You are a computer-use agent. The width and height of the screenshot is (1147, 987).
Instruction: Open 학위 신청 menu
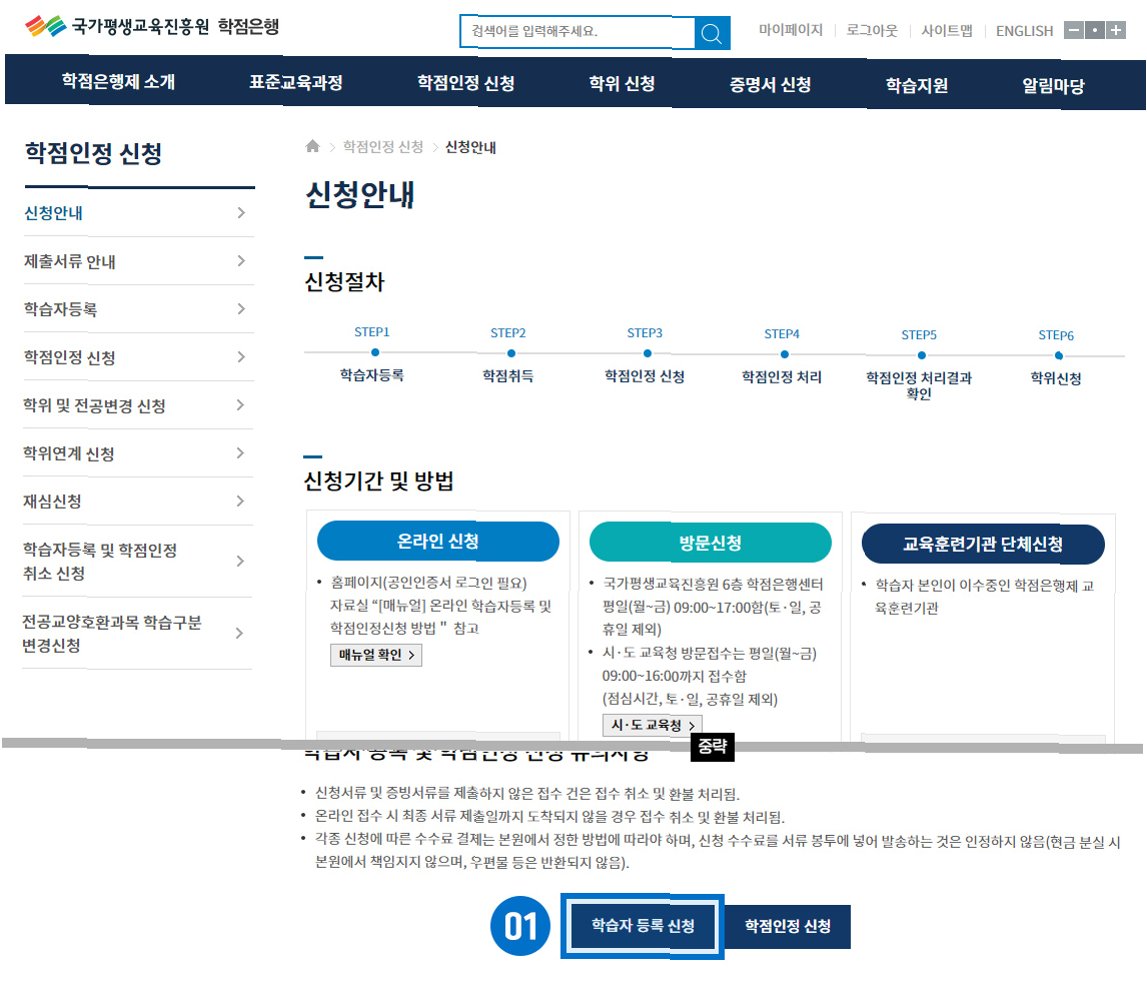coord(622,83)
